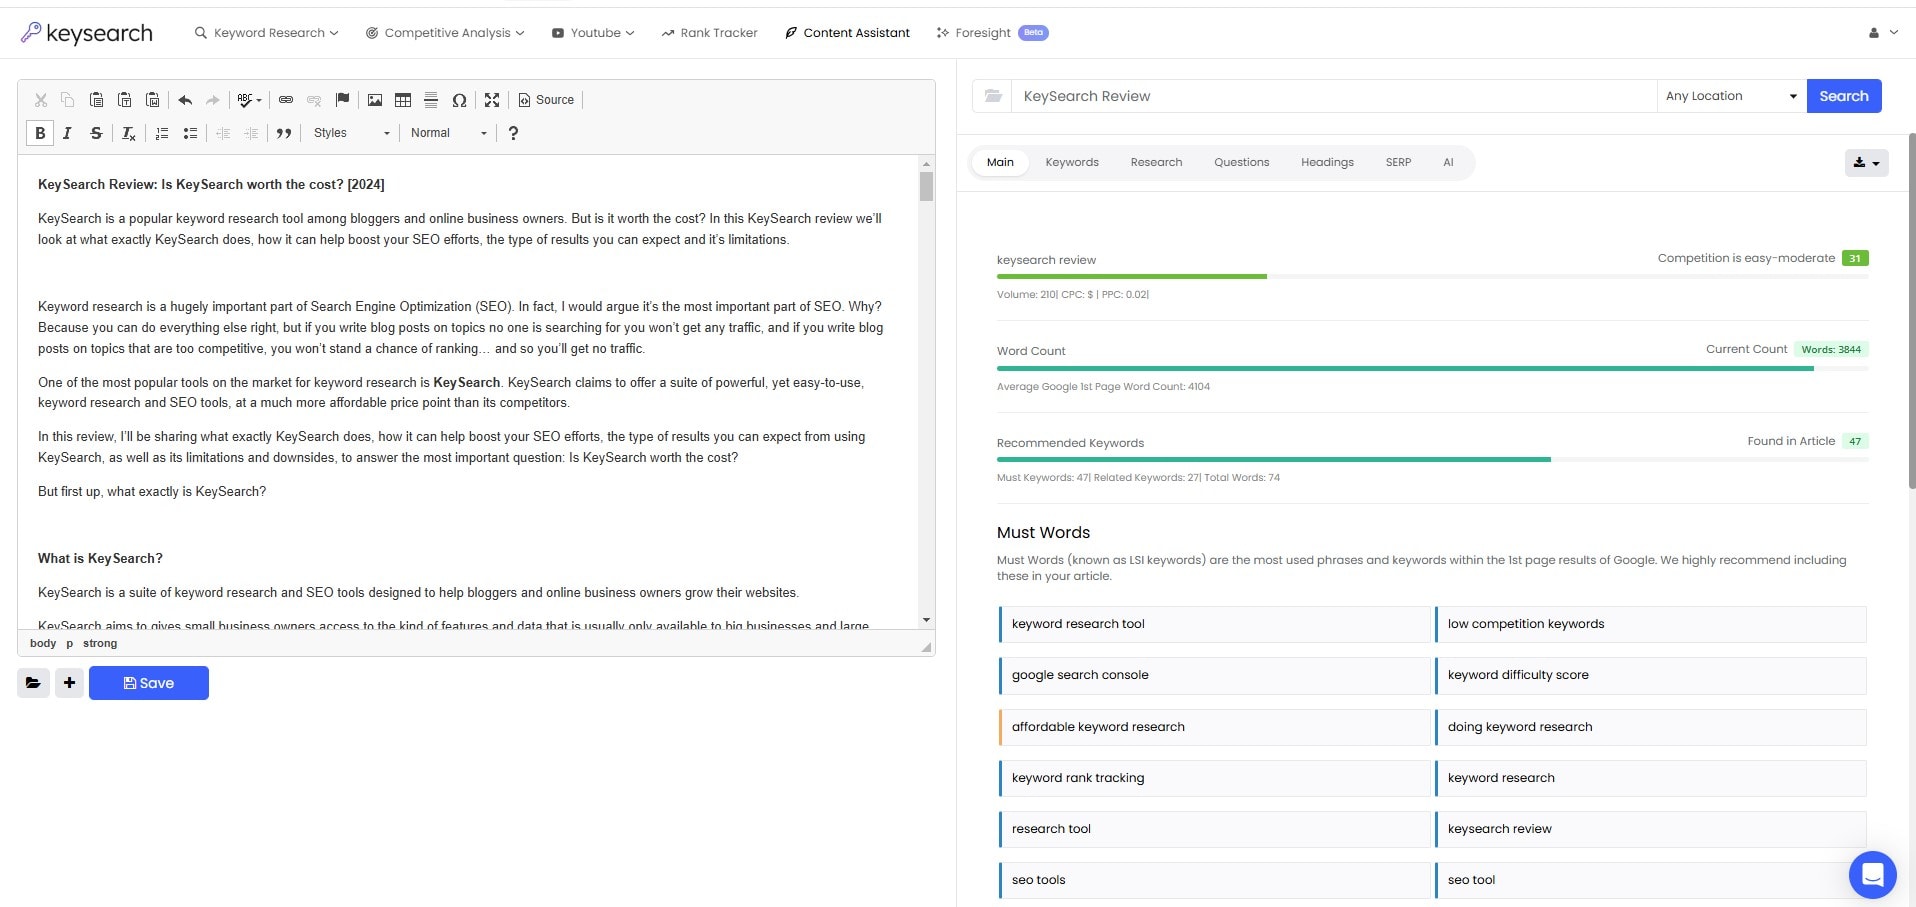Insert a special character
Viewport: 1916px width, 907px height.
pos(460,100)
